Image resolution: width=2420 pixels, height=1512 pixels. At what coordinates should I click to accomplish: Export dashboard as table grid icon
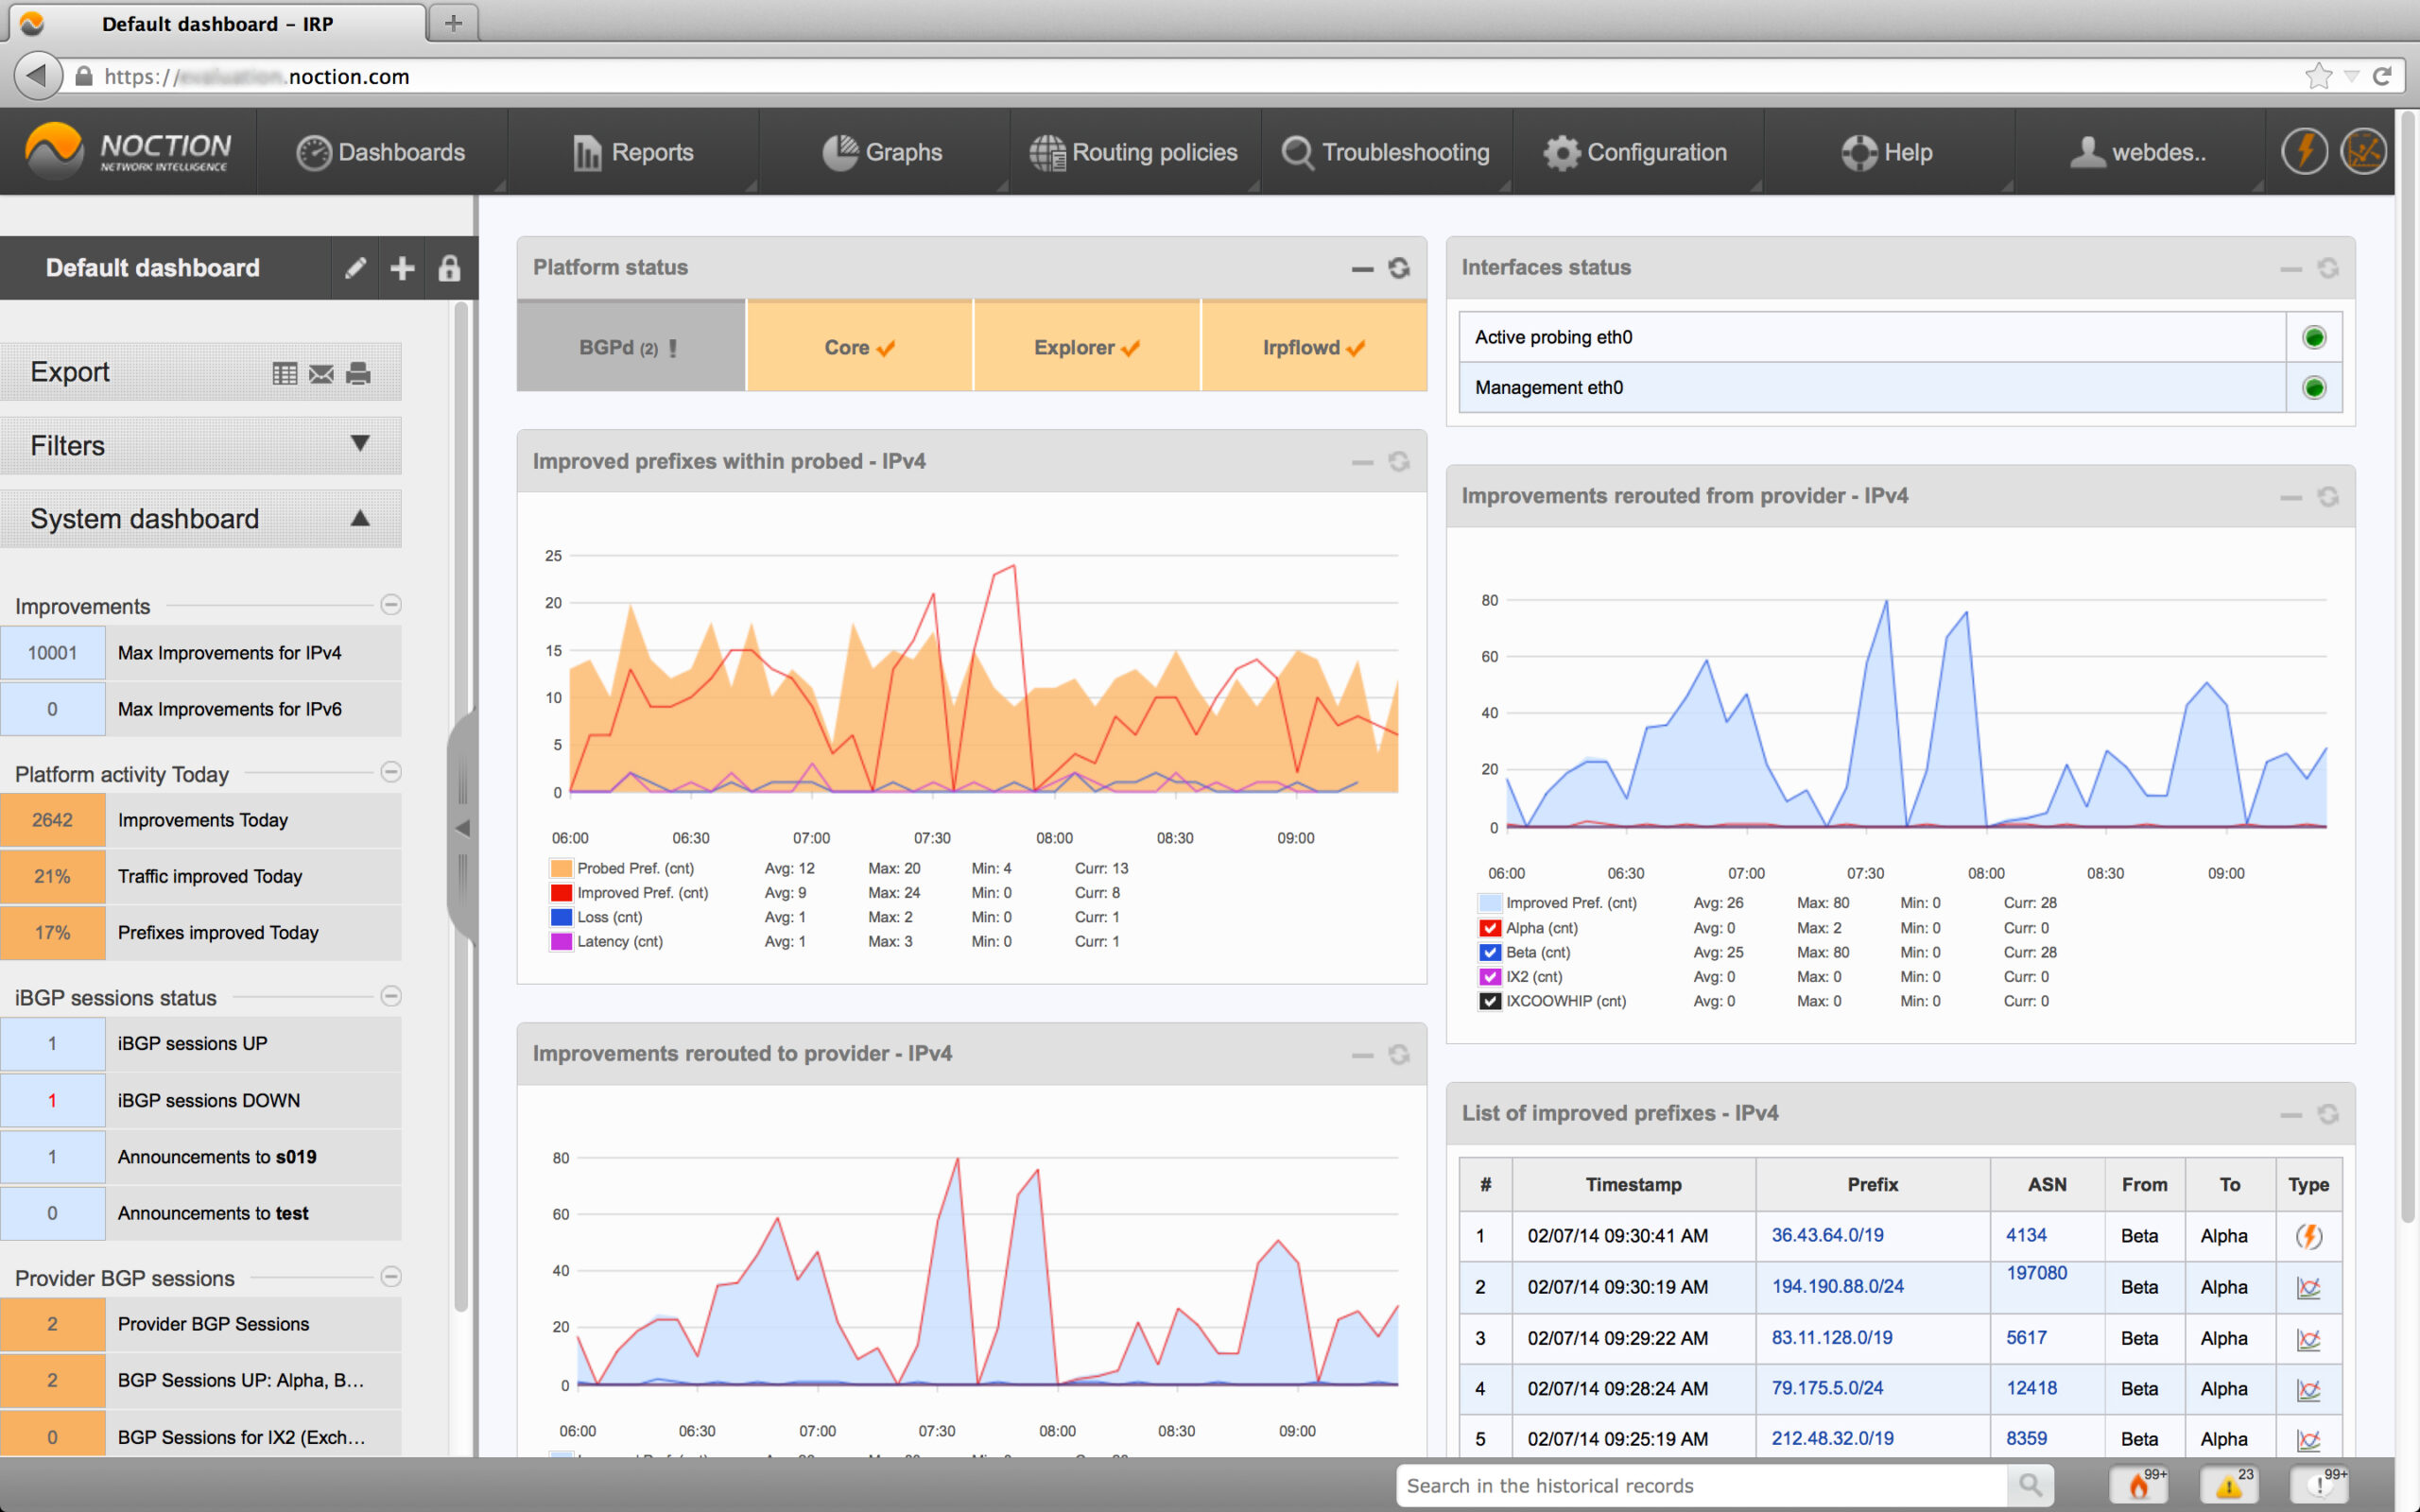coord(285,373)
